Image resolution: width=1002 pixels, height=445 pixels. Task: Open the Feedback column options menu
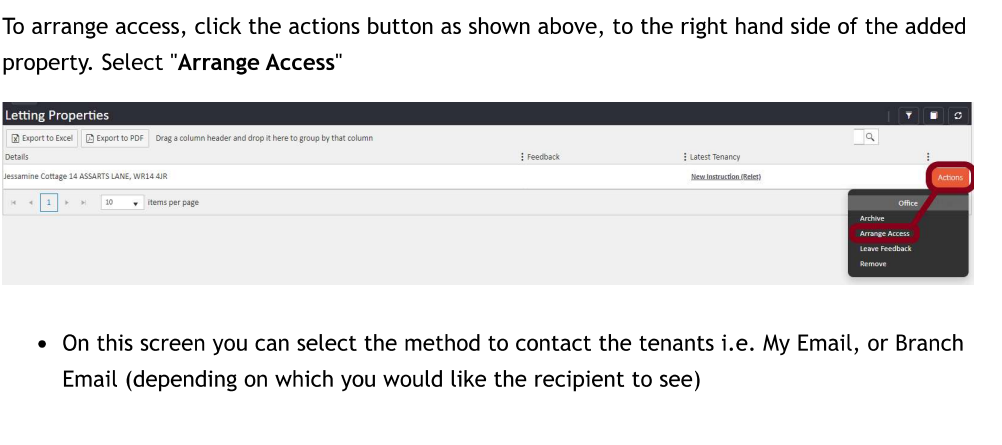coord(522,157)
